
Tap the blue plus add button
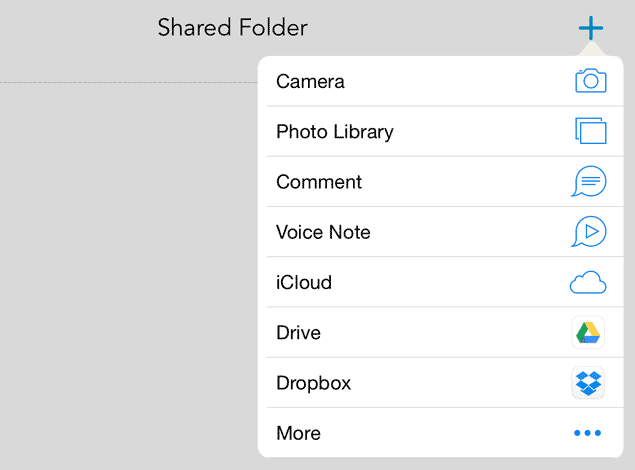pos(591,28)
